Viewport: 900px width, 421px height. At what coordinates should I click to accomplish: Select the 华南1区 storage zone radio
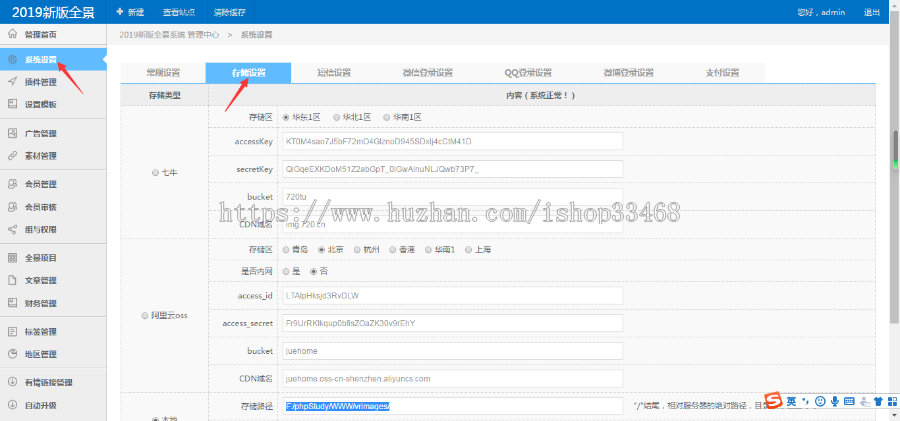point(386,117)
